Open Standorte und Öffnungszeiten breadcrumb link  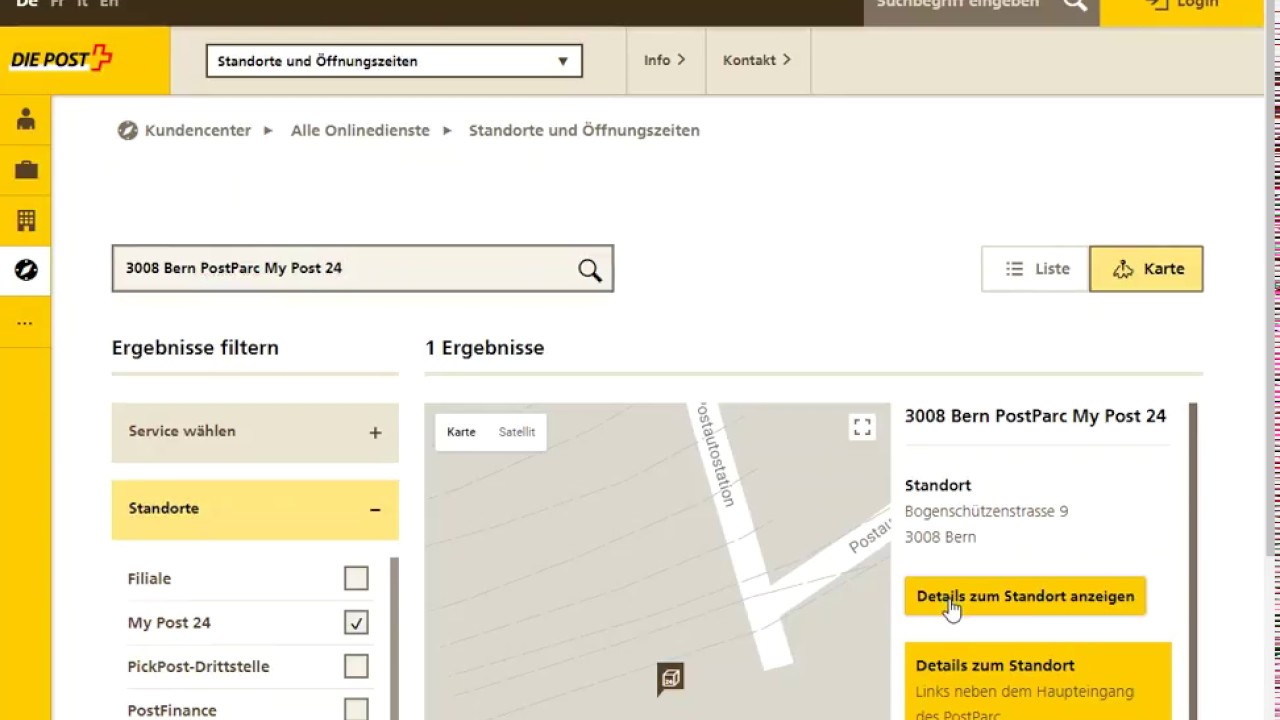pyautogui.click(x=584, y=130)
